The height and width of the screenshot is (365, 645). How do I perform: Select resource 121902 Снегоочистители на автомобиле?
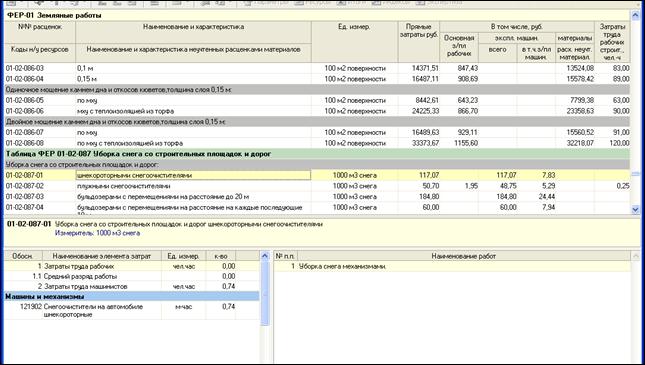pyautogui.click(x=132, y=311)
